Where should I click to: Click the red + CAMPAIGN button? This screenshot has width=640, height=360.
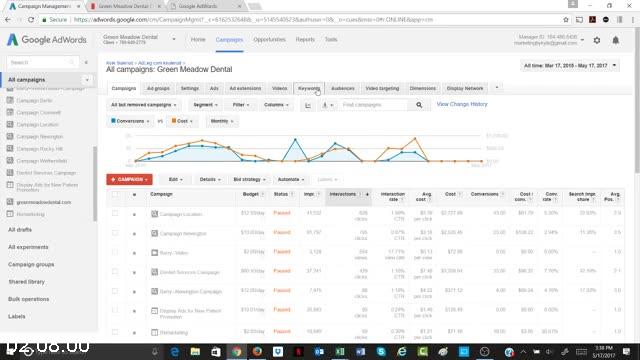coord(129,180)
